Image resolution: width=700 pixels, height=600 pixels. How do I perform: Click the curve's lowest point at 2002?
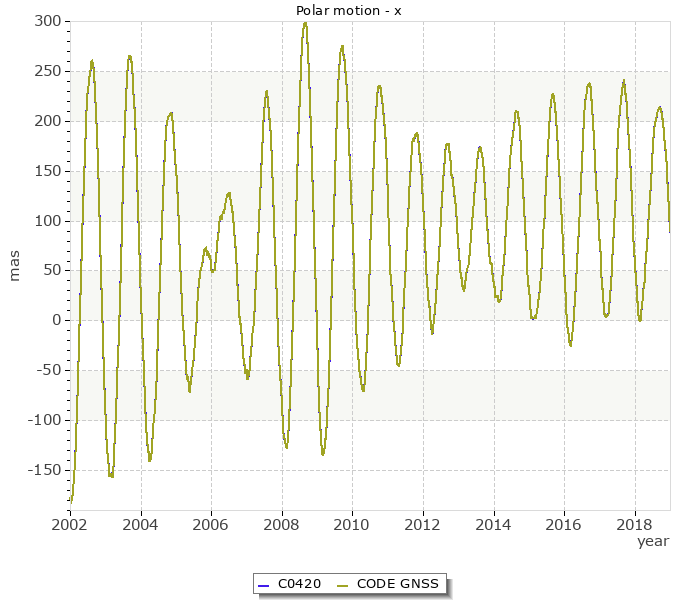pyautogui.click(x=71, y=500)
